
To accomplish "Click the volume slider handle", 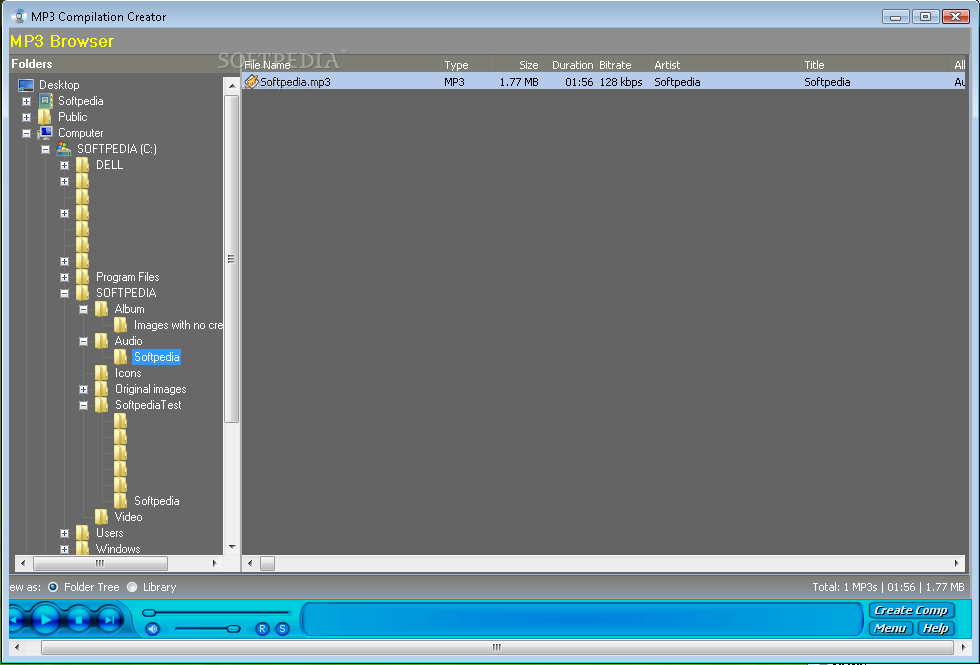I will click(x=234, y=629).
